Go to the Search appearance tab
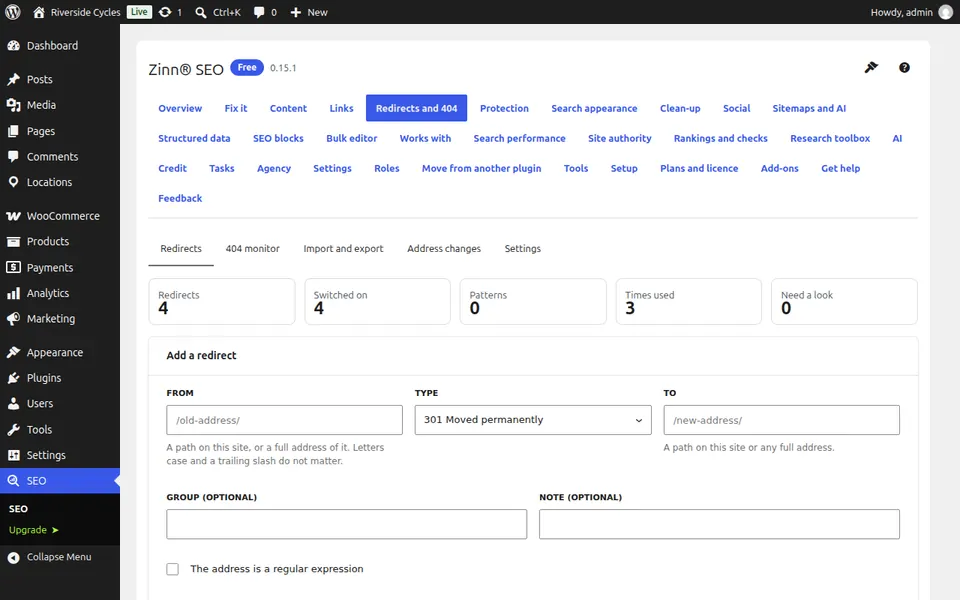Image resolution: width=960 pixels, height=600 pixels. pos(594,108)
